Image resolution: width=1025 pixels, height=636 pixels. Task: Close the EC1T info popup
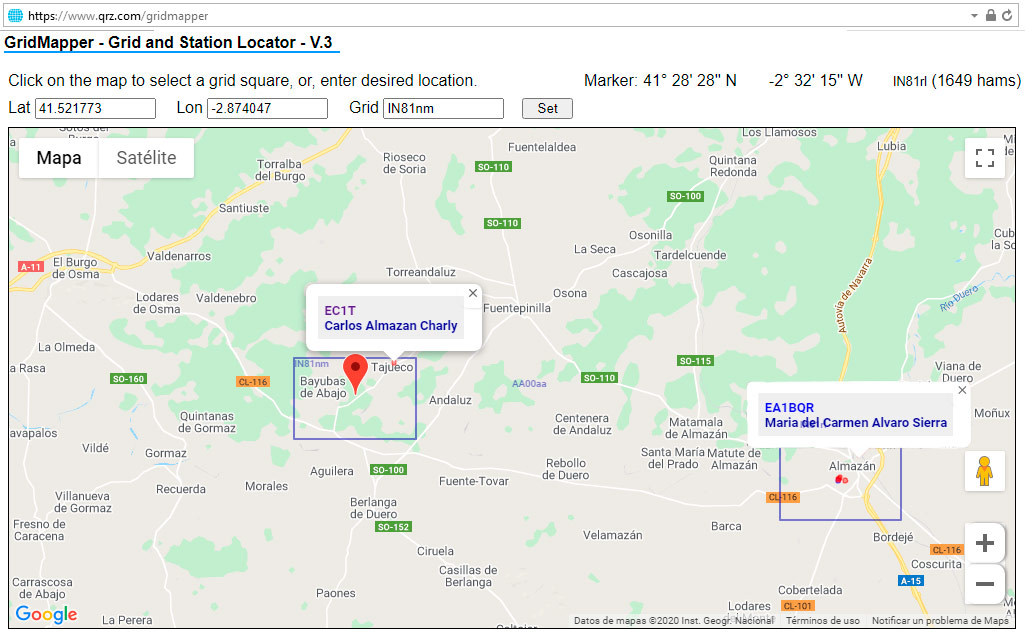click(473, 293)
